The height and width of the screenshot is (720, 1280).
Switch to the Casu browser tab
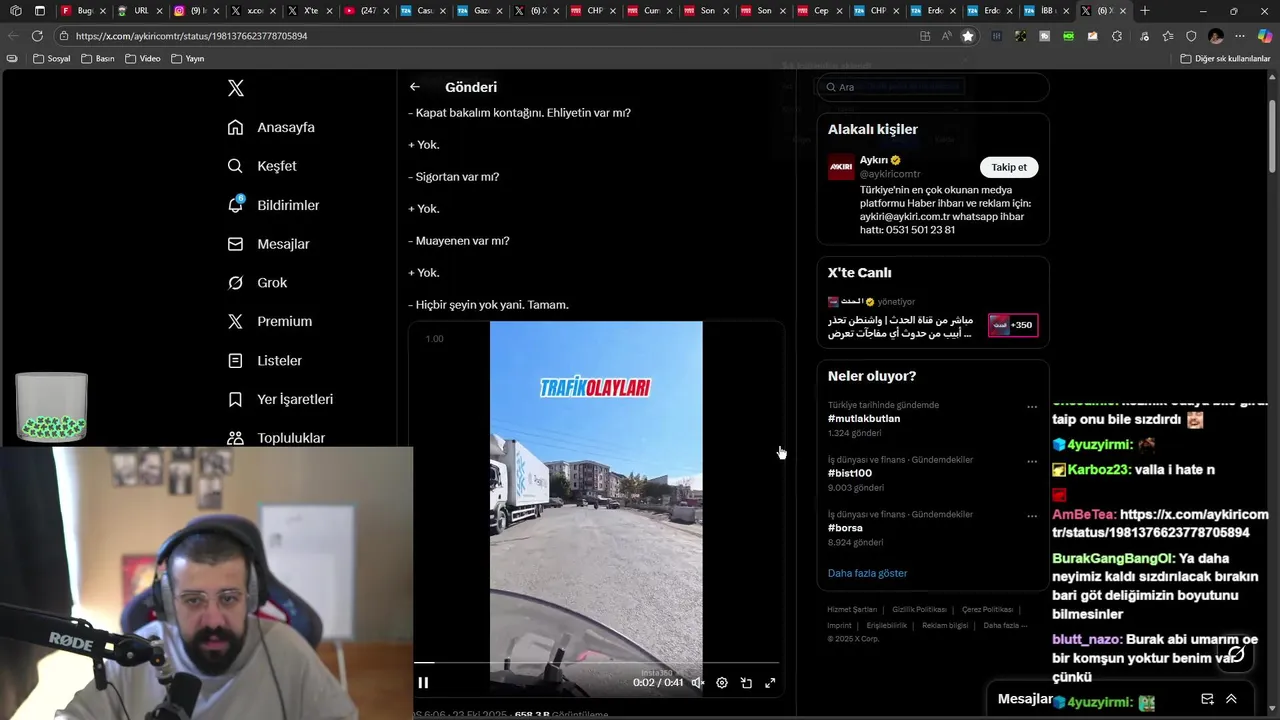tap(423, 11)
